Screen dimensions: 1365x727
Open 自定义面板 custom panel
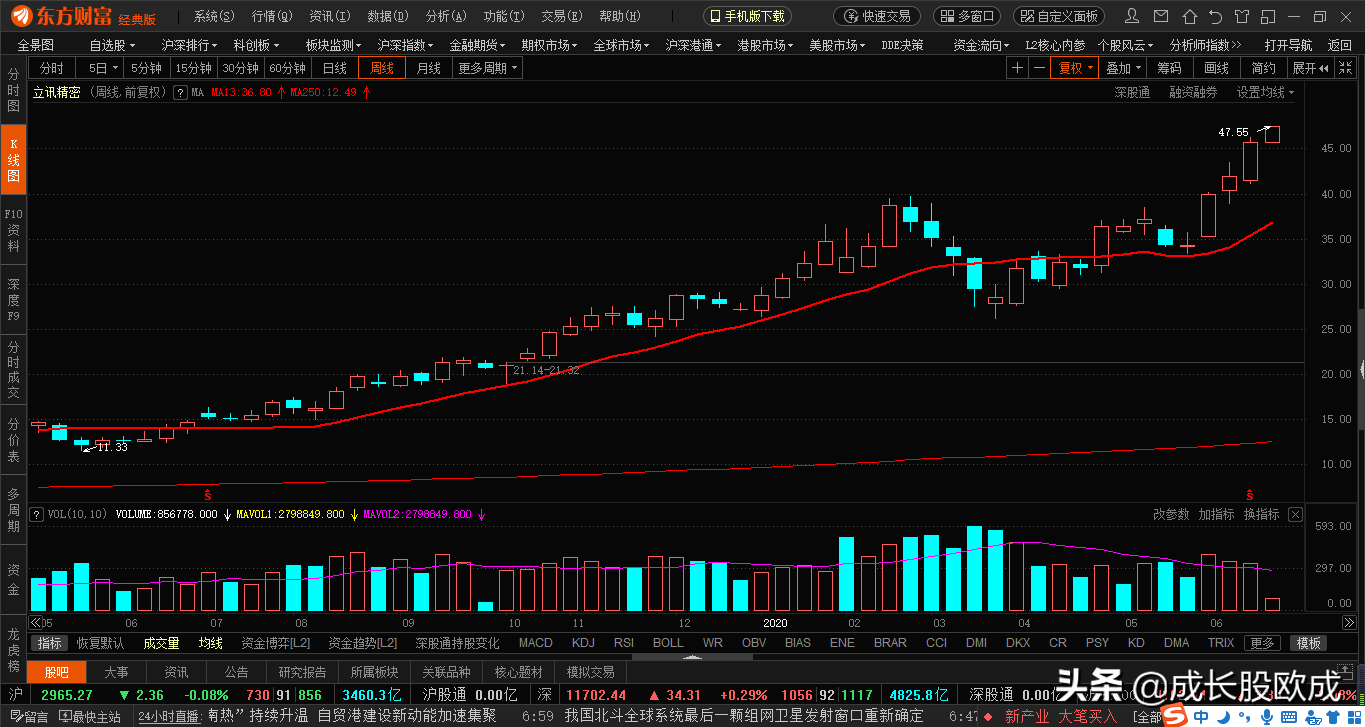pos(1060,16)
